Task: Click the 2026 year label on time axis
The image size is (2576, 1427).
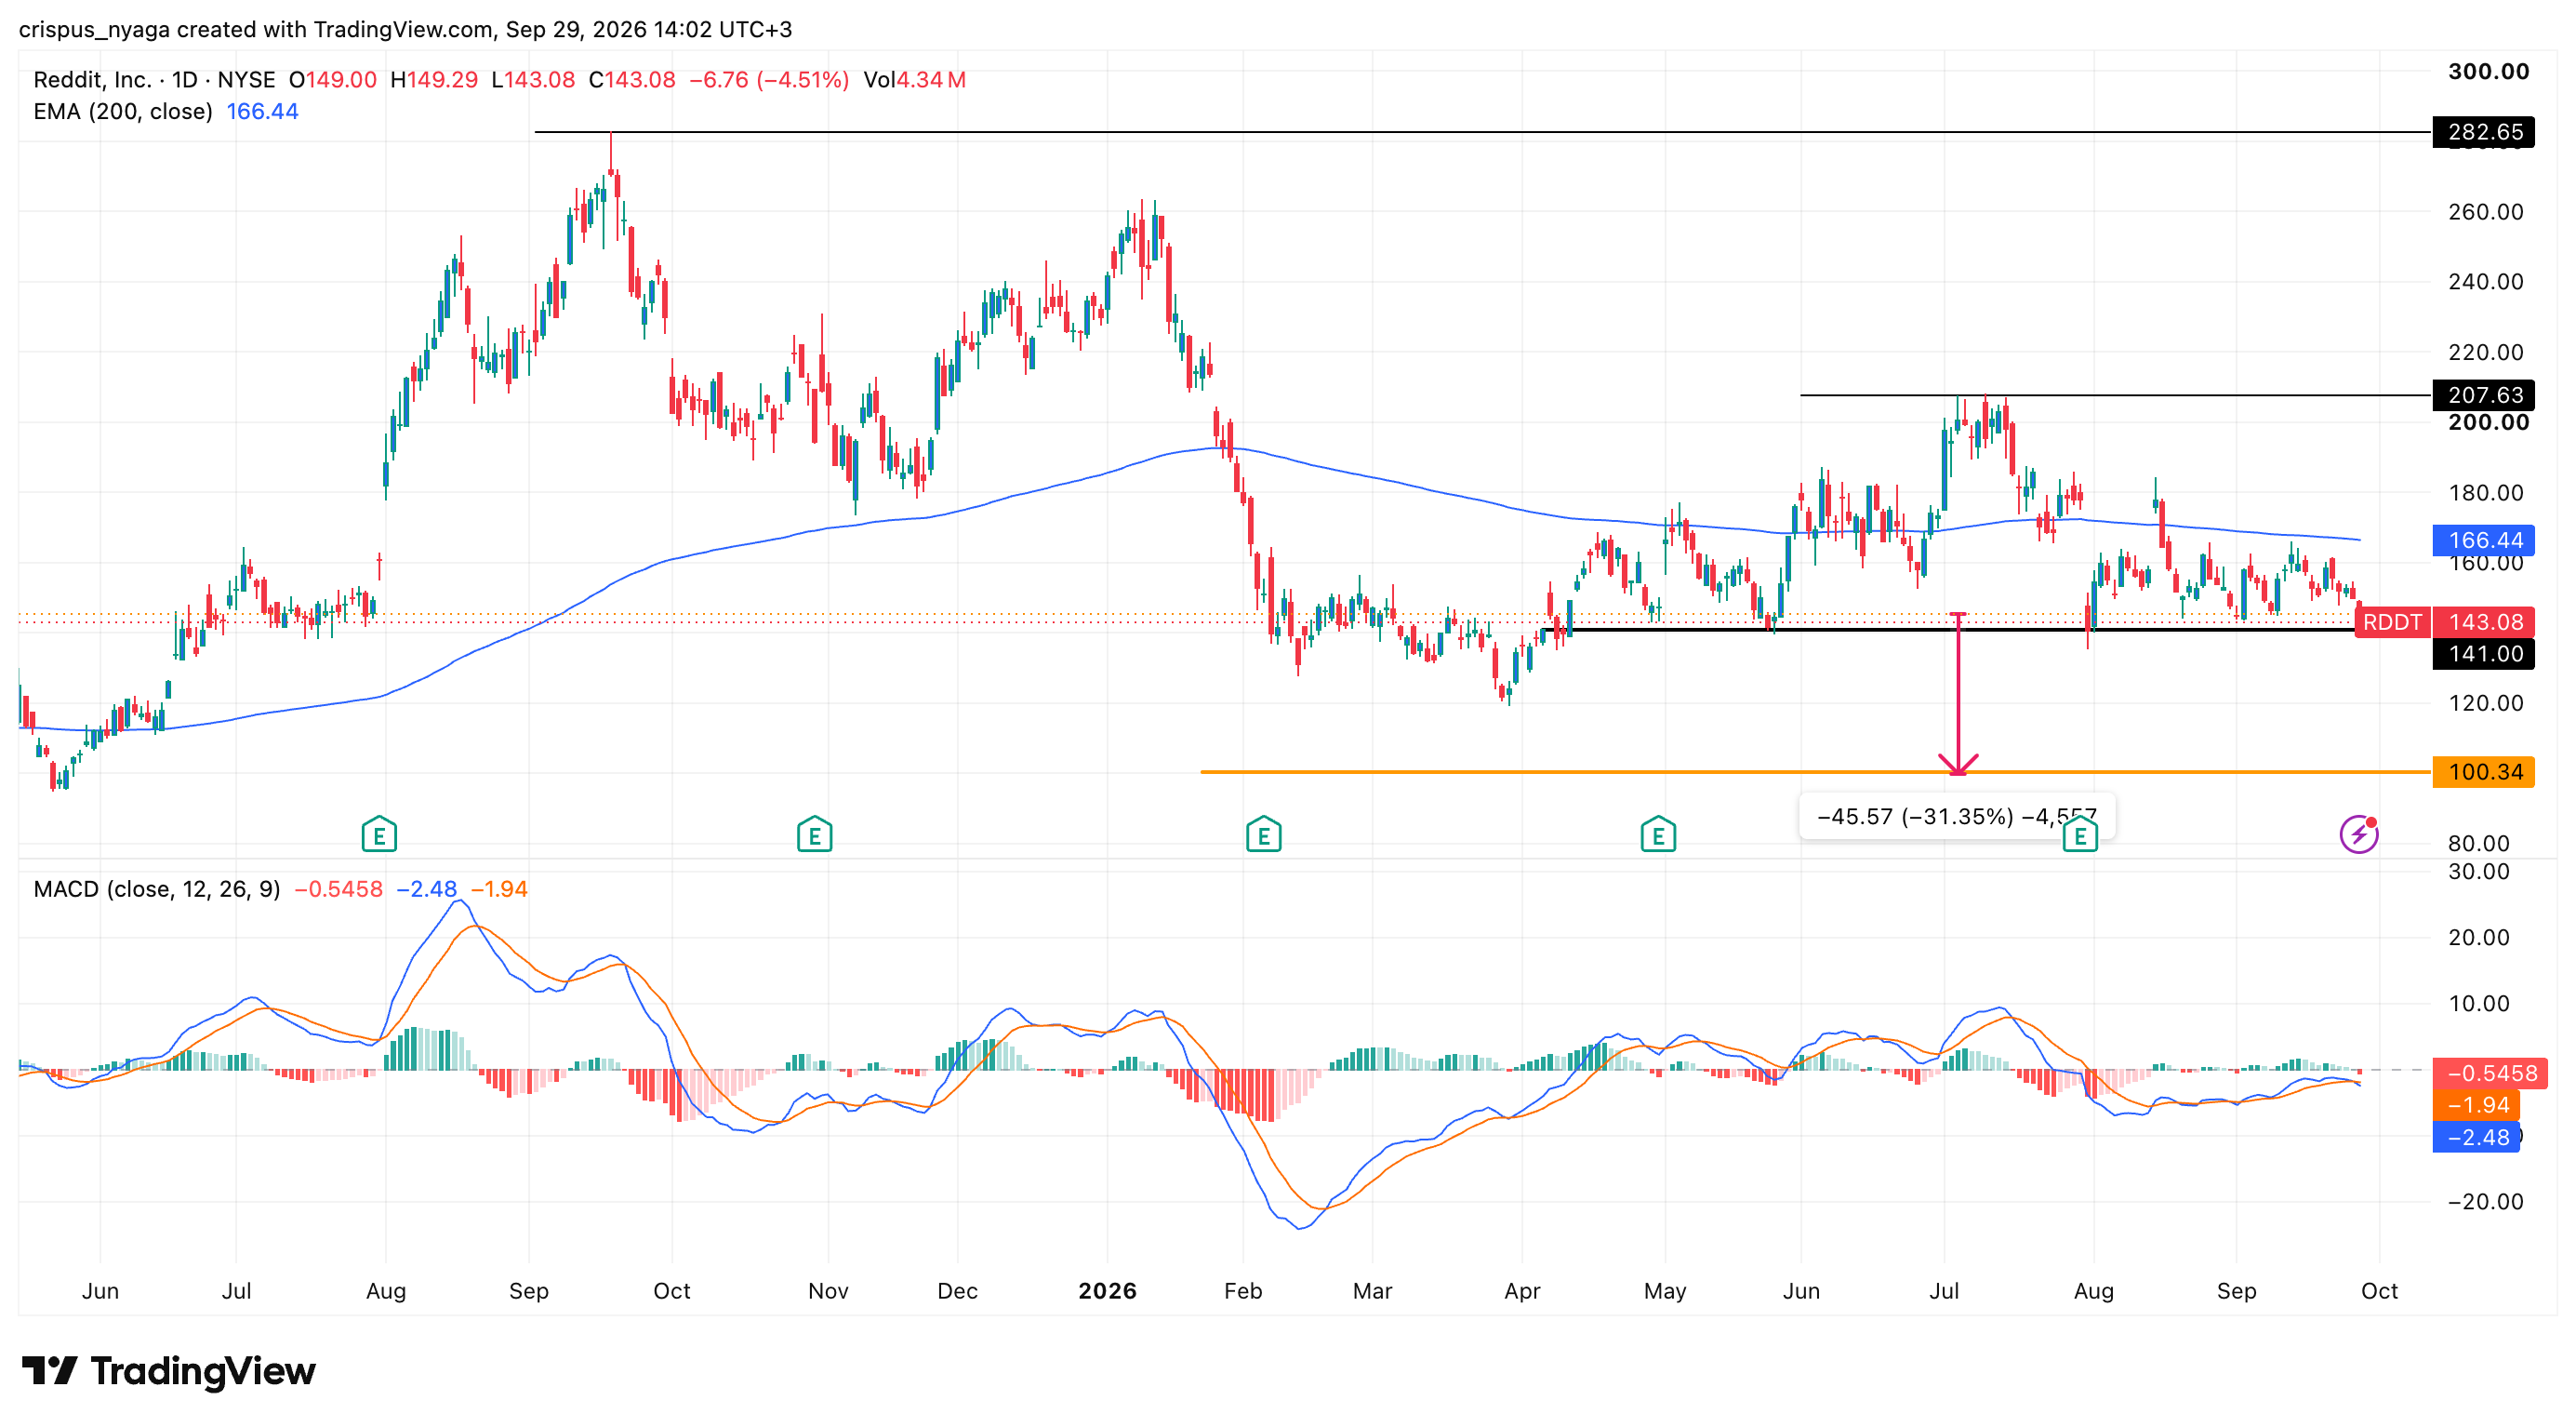Action: [x=1107, y=1291]
